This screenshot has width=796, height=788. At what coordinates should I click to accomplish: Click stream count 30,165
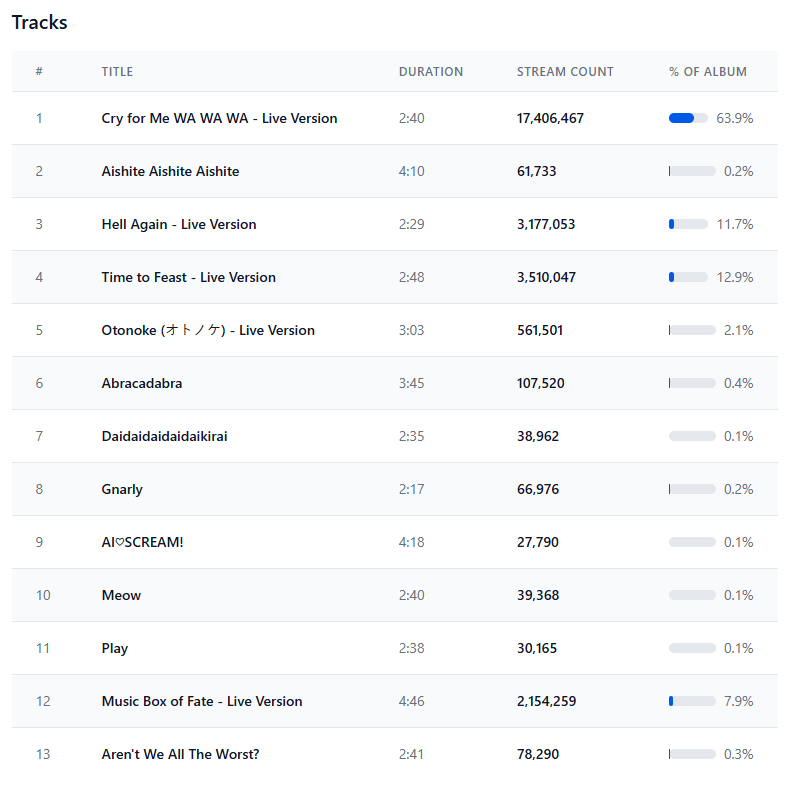point(537,648)
